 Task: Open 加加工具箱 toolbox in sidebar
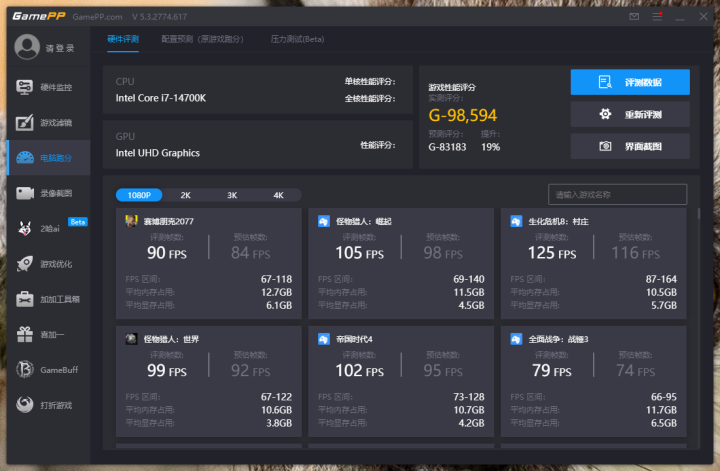[49, 299]
